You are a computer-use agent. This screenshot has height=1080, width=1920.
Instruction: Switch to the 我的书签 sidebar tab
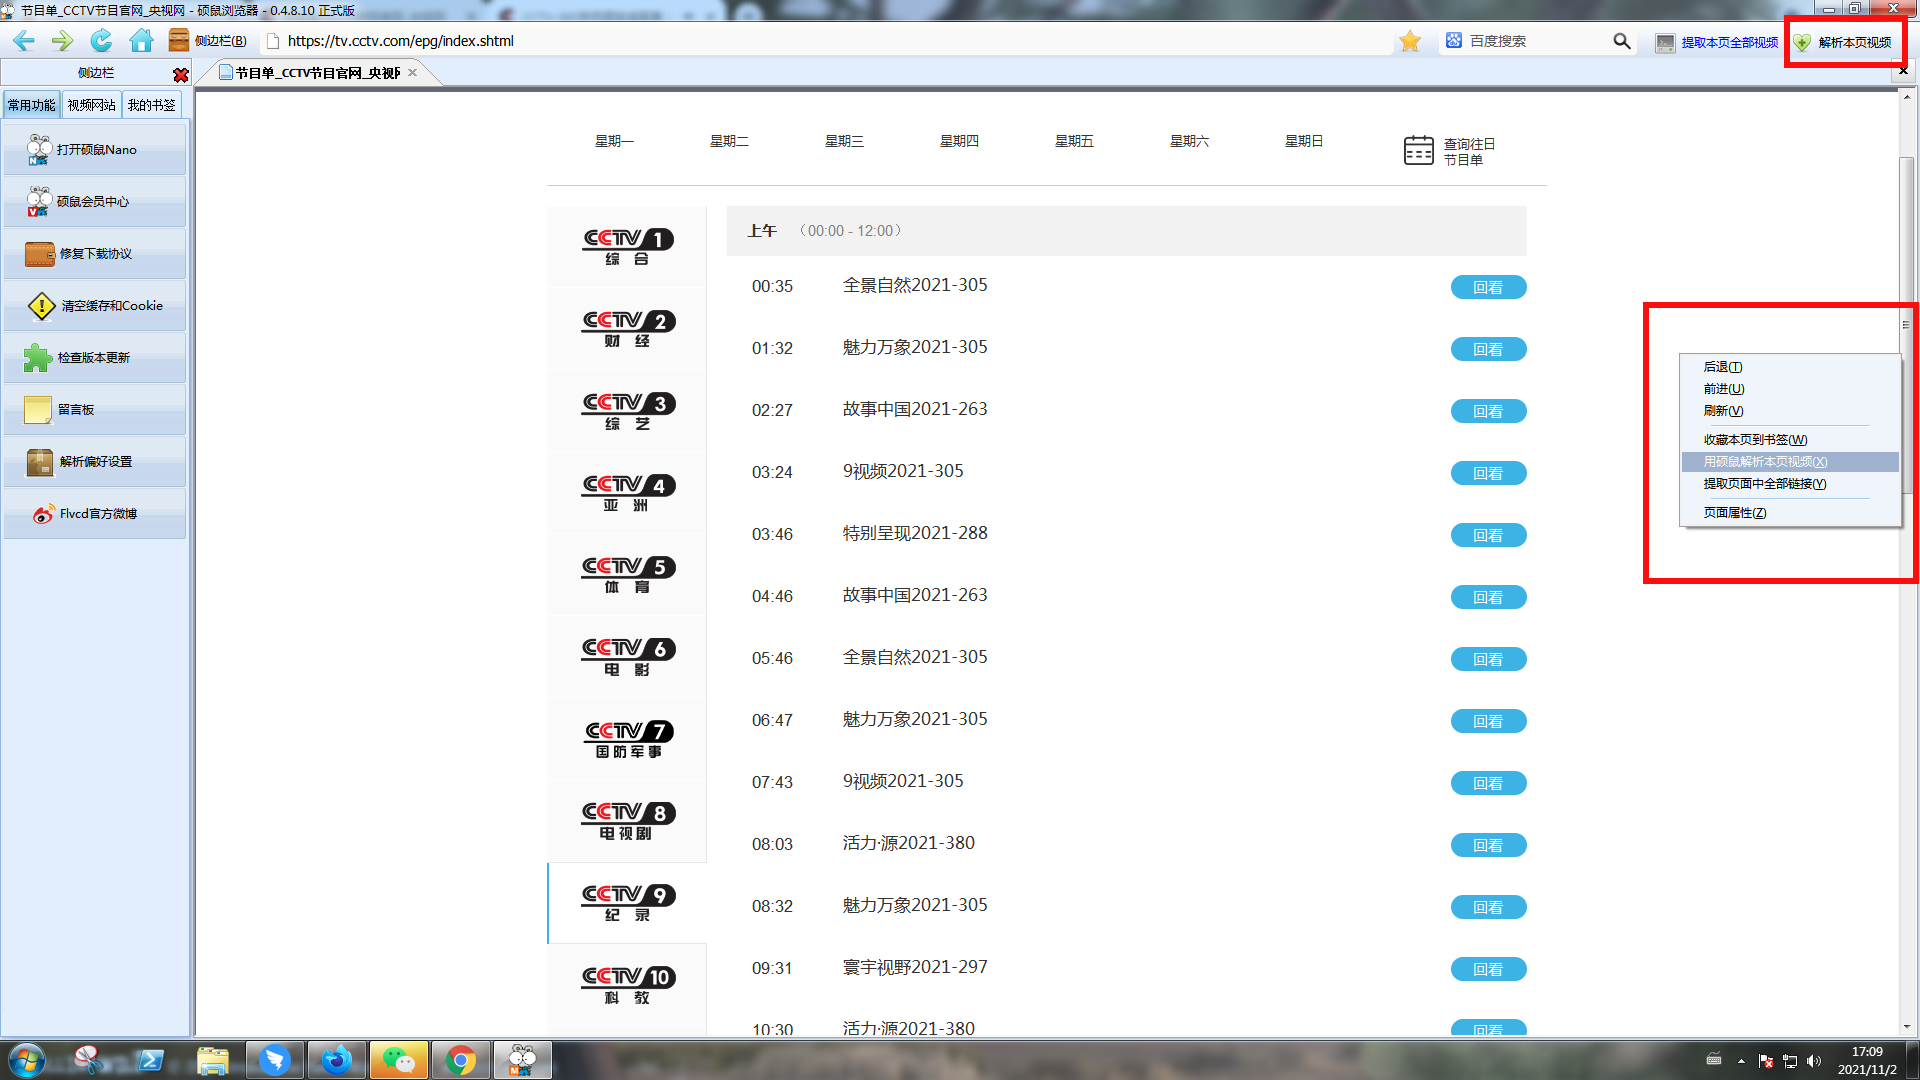click(151, 105)
